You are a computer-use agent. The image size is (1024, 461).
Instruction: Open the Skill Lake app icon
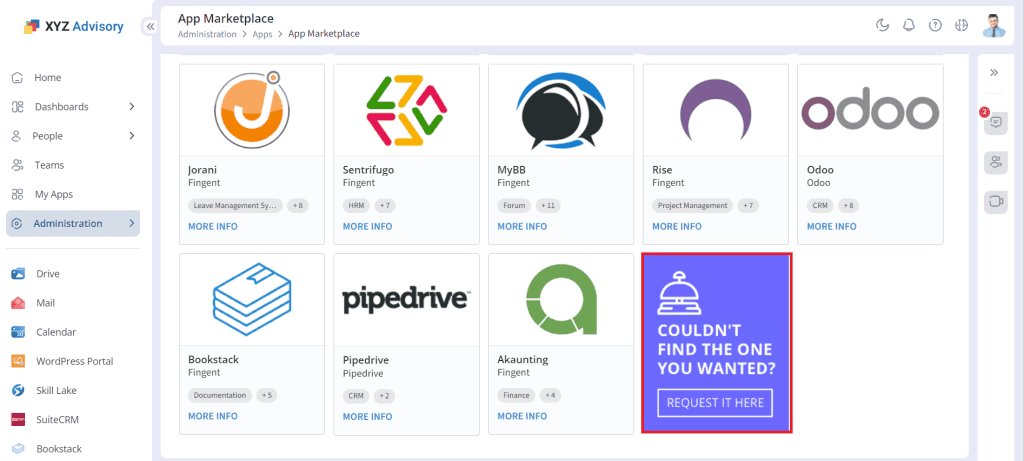coord(18,390)
